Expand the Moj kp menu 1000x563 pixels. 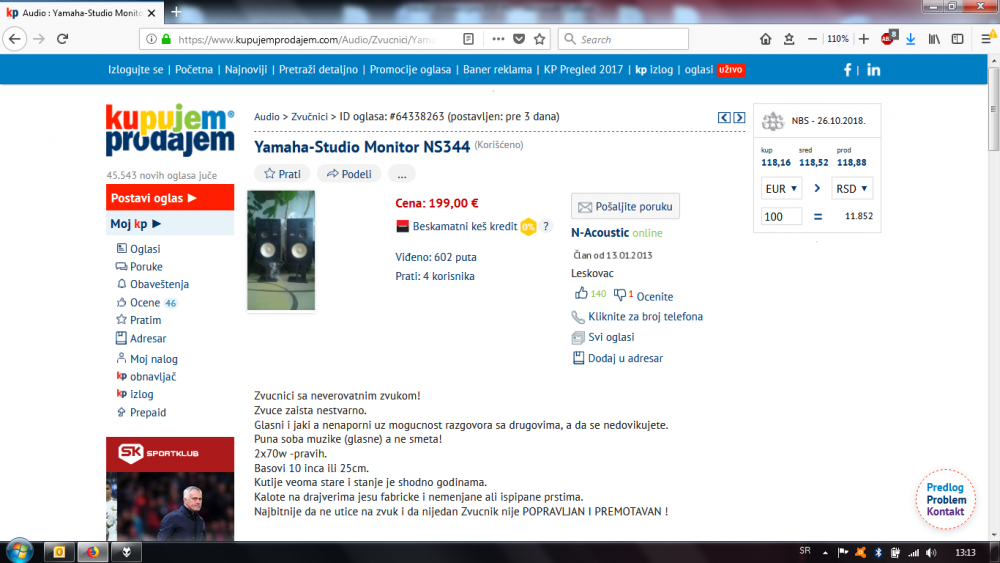click(x=170, y=224)
